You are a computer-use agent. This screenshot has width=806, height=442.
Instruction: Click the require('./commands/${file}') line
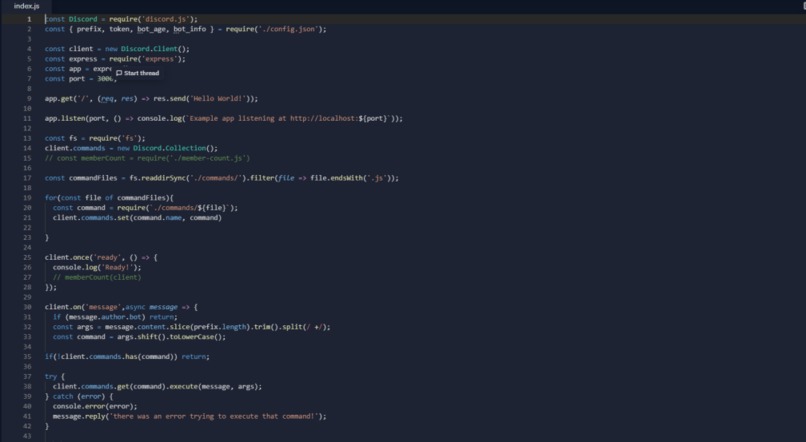click(145, 208)
